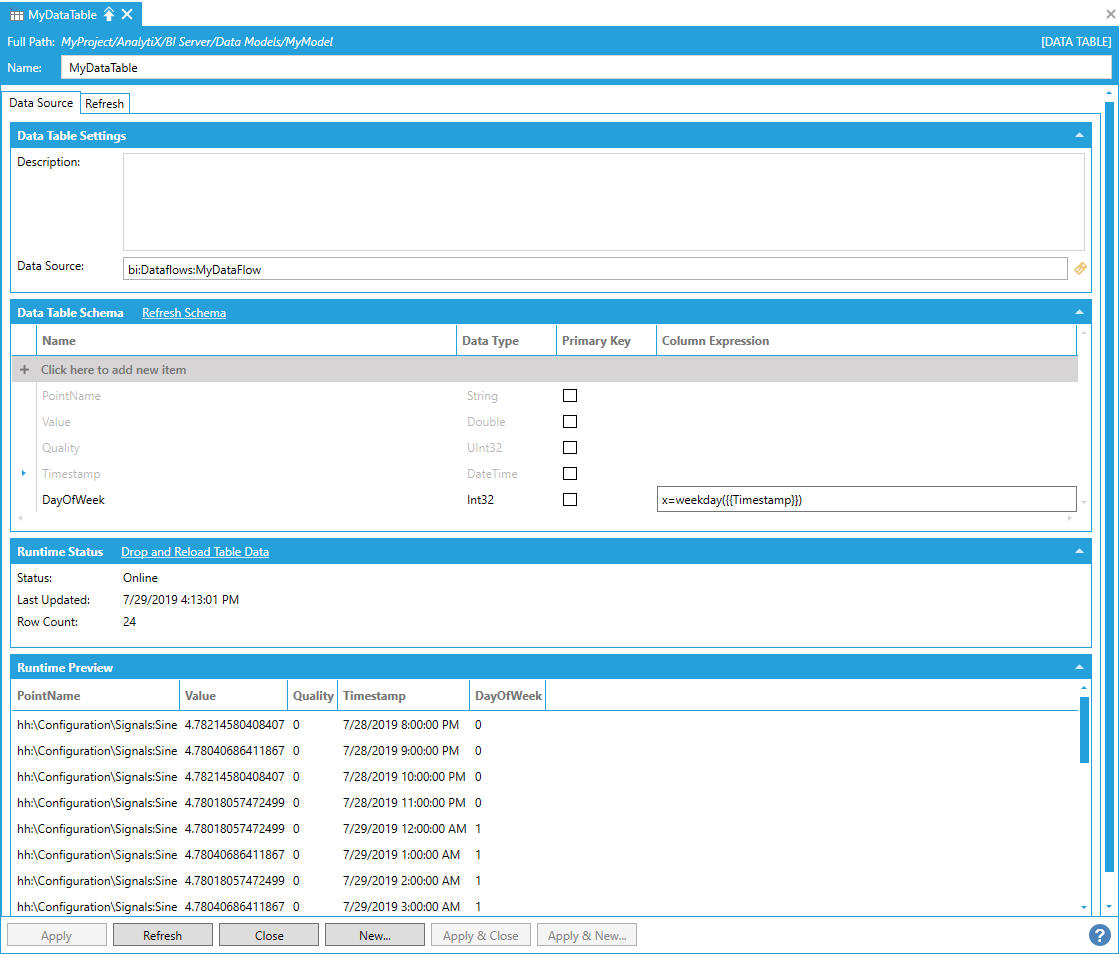Switch to the Refresh tab
Viewport: 1120px width, 955px height.
coord(105,104)
